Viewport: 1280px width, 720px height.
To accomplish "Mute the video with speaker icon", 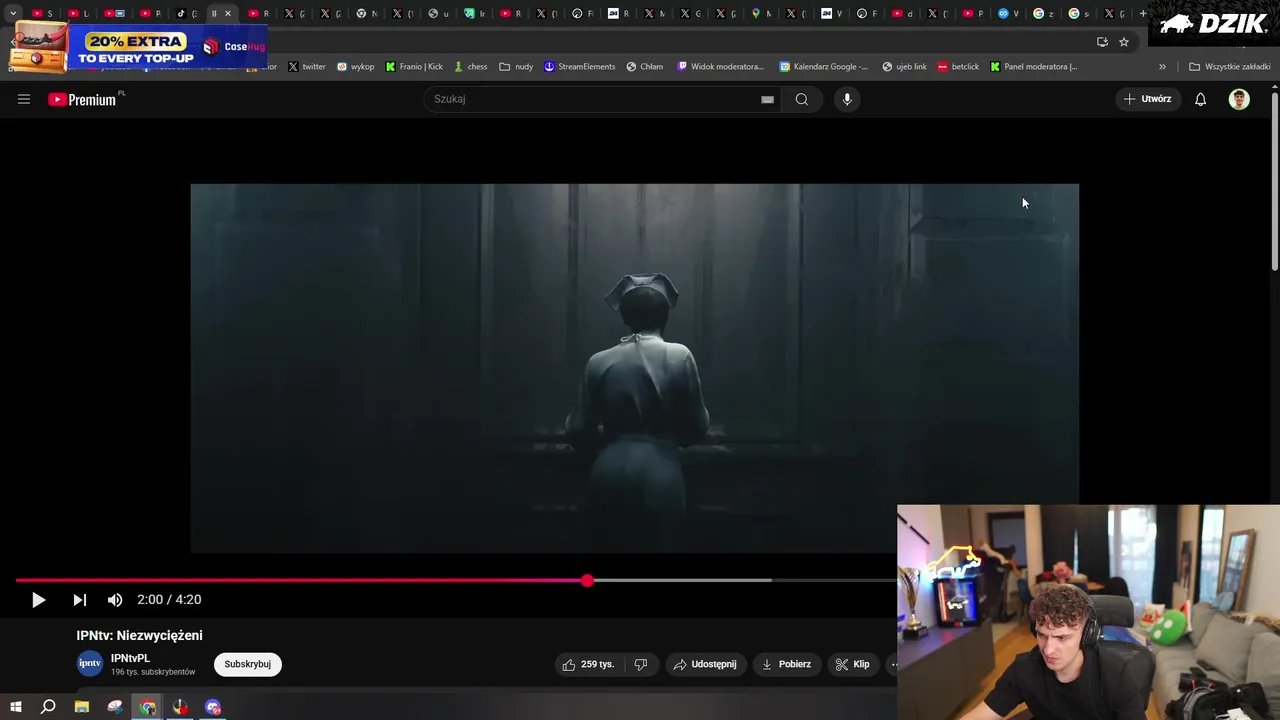I will 115,600.
